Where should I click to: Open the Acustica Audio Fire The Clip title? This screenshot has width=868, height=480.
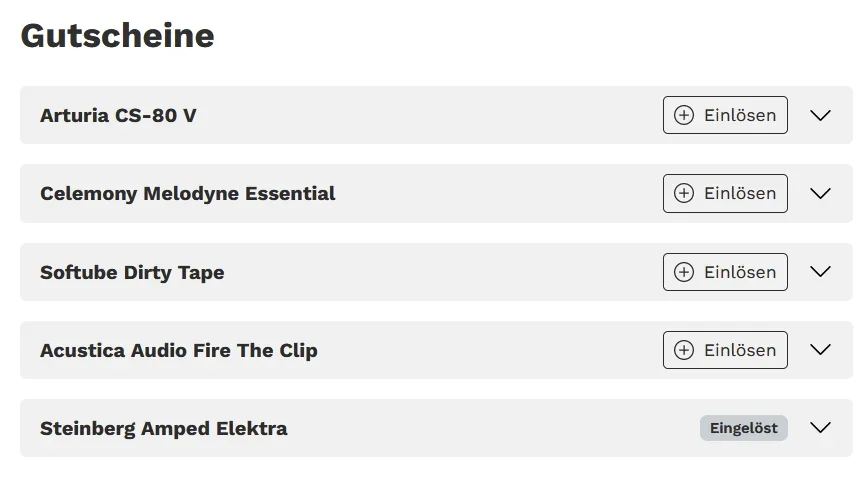179,350
